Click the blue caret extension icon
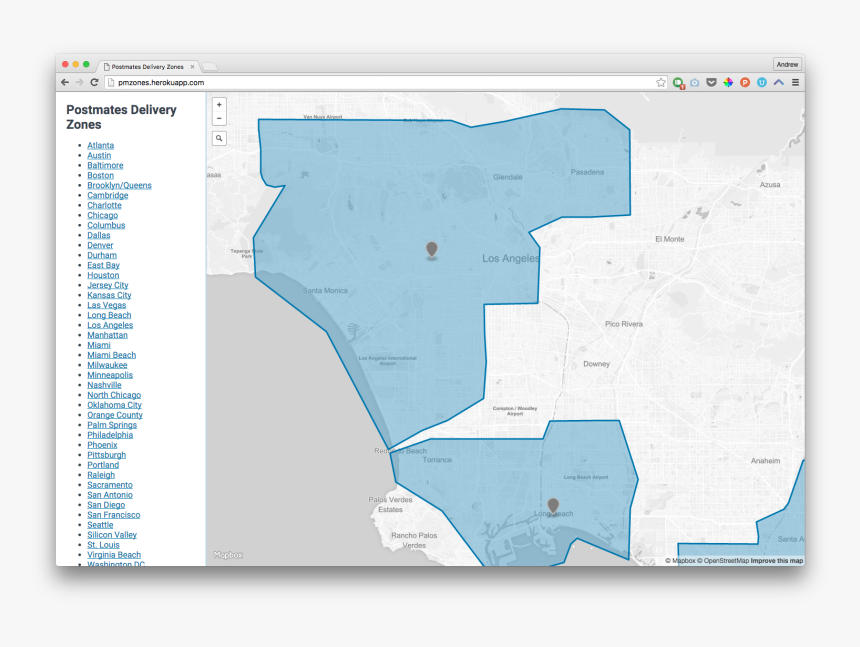This screenshot has width=860, height=647. pyautogui.click(x=779, y=82)
